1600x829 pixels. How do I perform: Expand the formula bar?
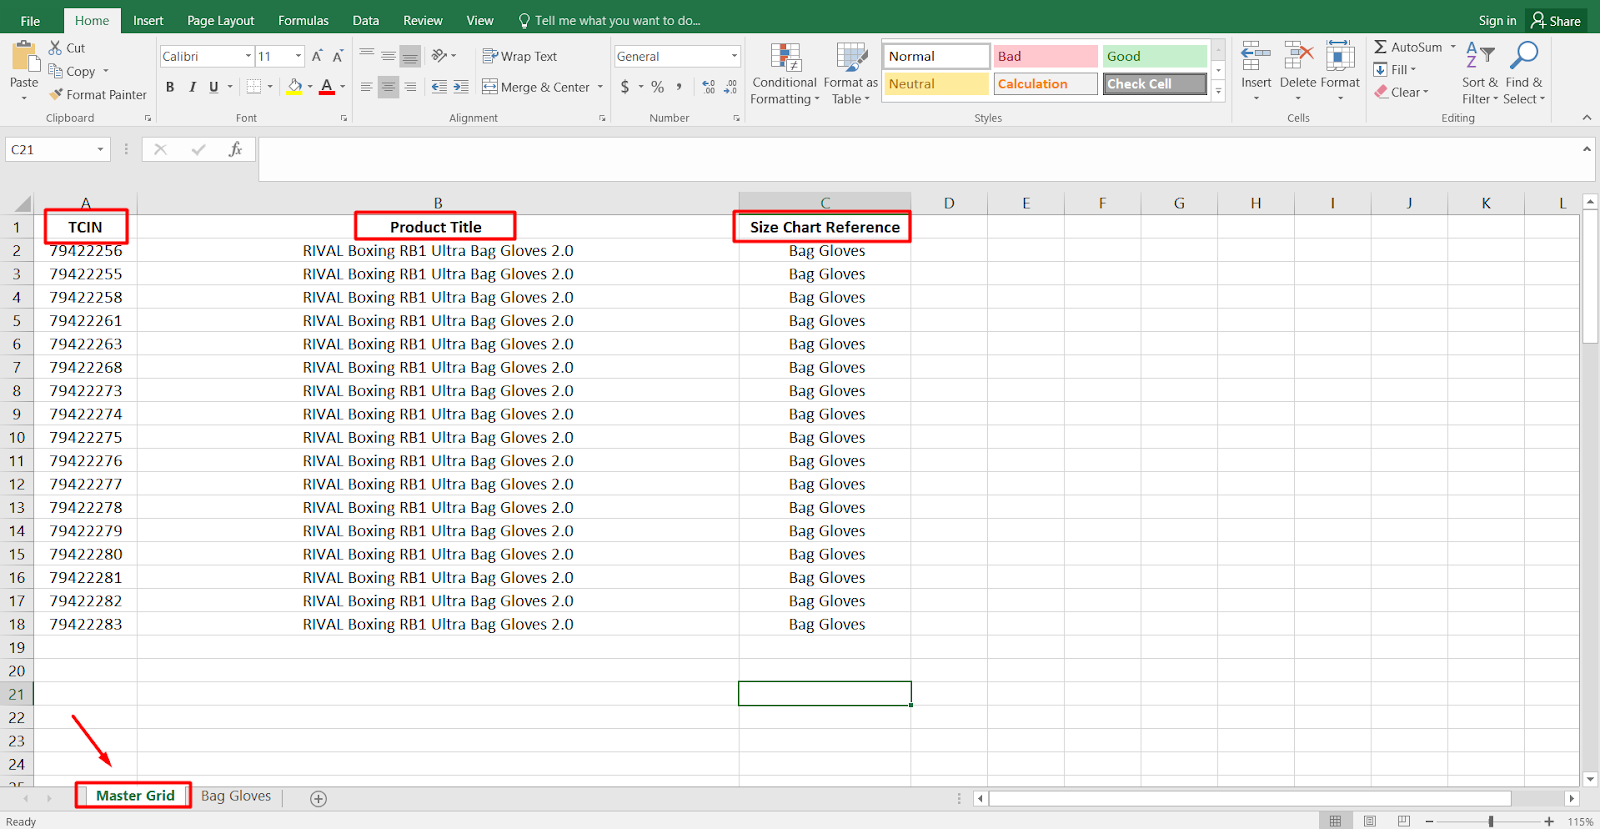pos(1587,149)
